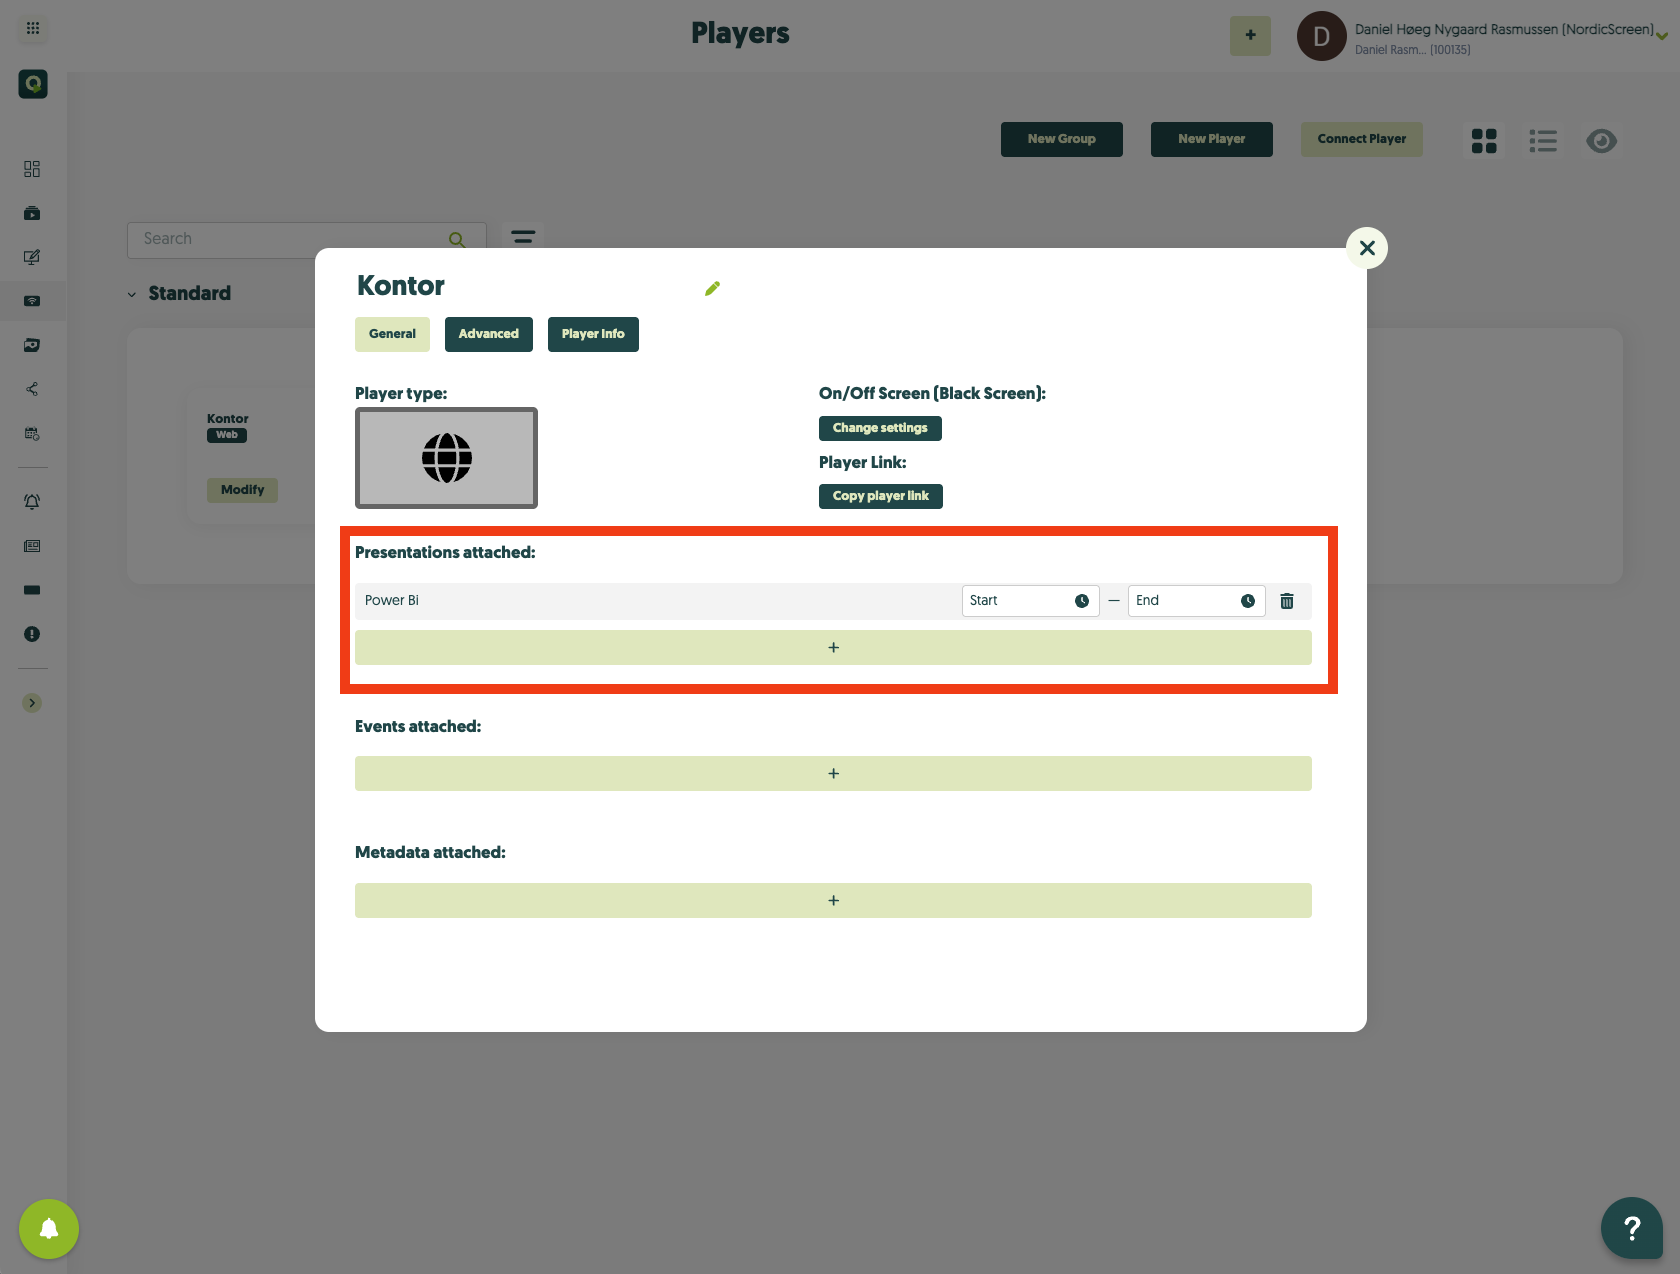Open the user account dropdown chevron

pyautogui.click(x=1661, y=37)
